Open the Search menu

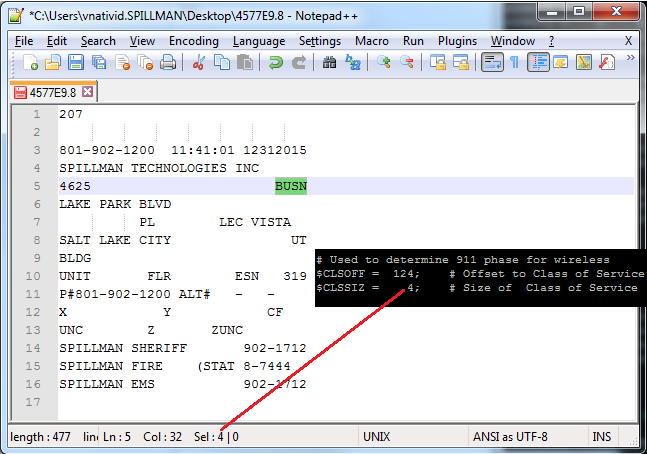98,41
